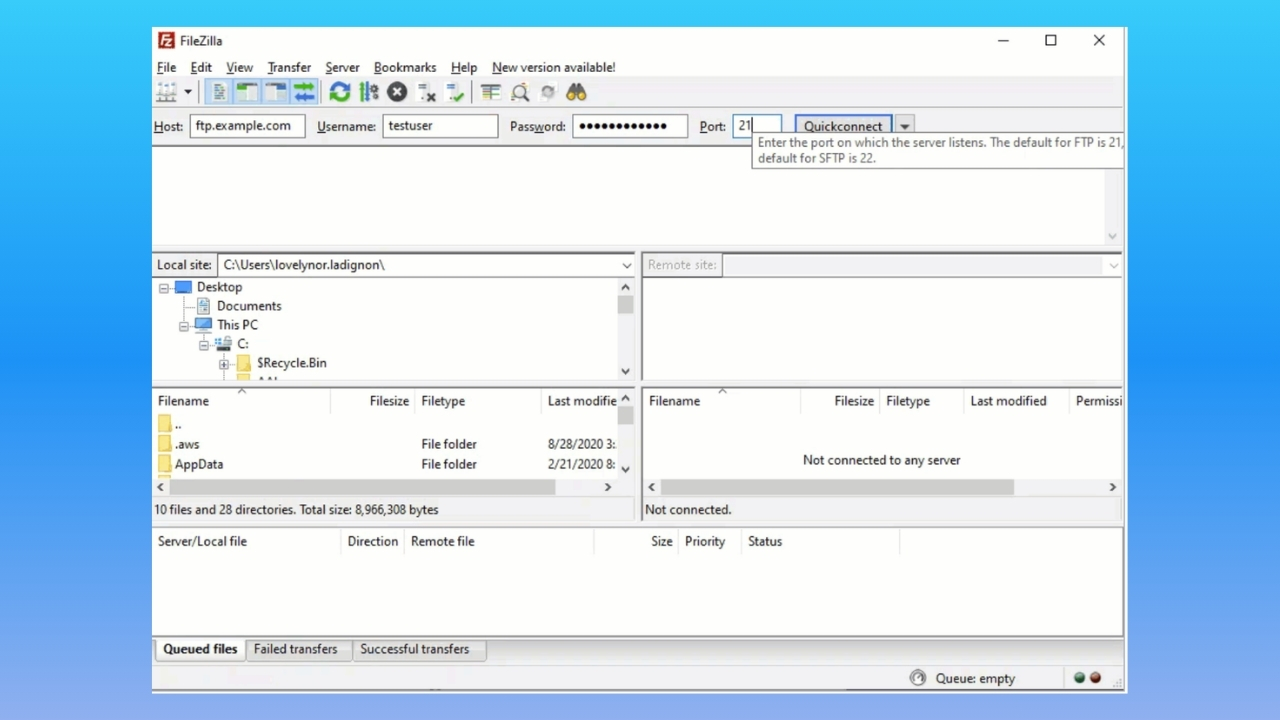Collapse the Desktop tree node
The width and height of the screenshot is (1280, 720).
pos(164,287)
